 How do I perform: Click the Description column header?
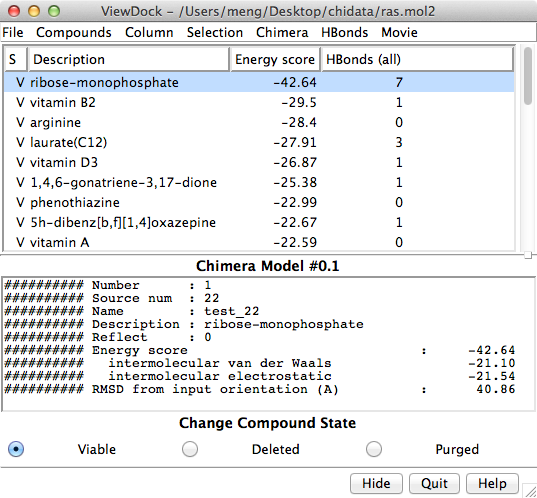pos(129,59)
